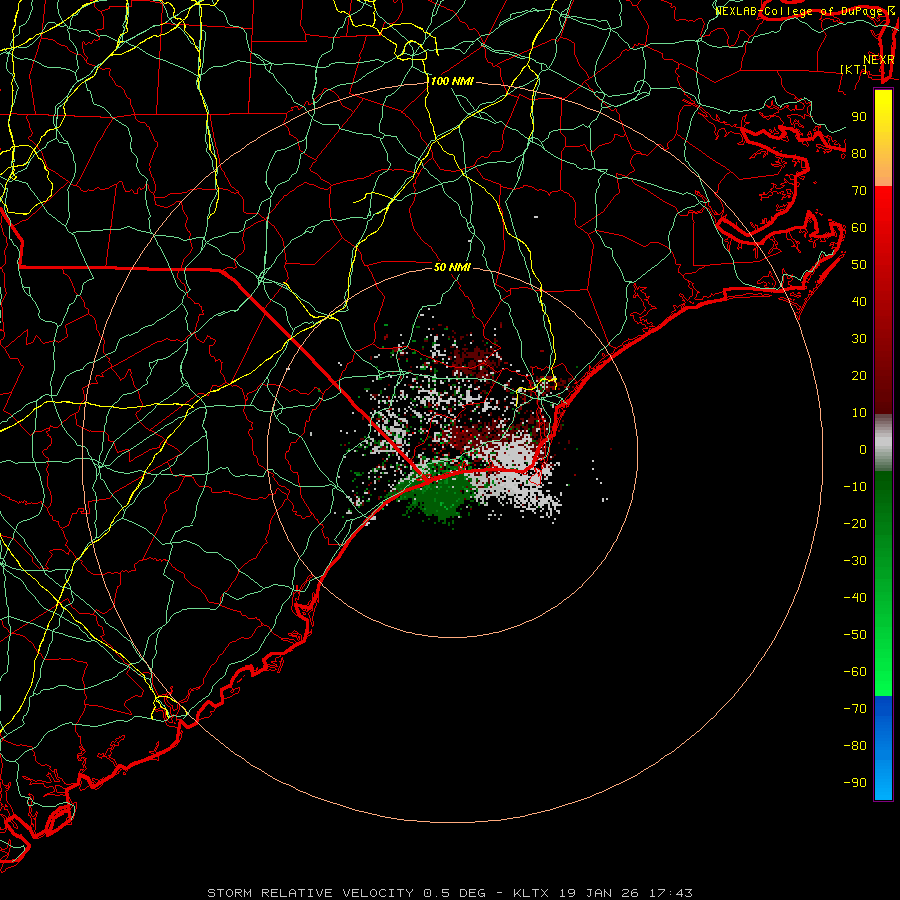Viewport: 900px width, 900px height.
Task: Click the -60 velocity scale label
Action: [x=855, y=672]
